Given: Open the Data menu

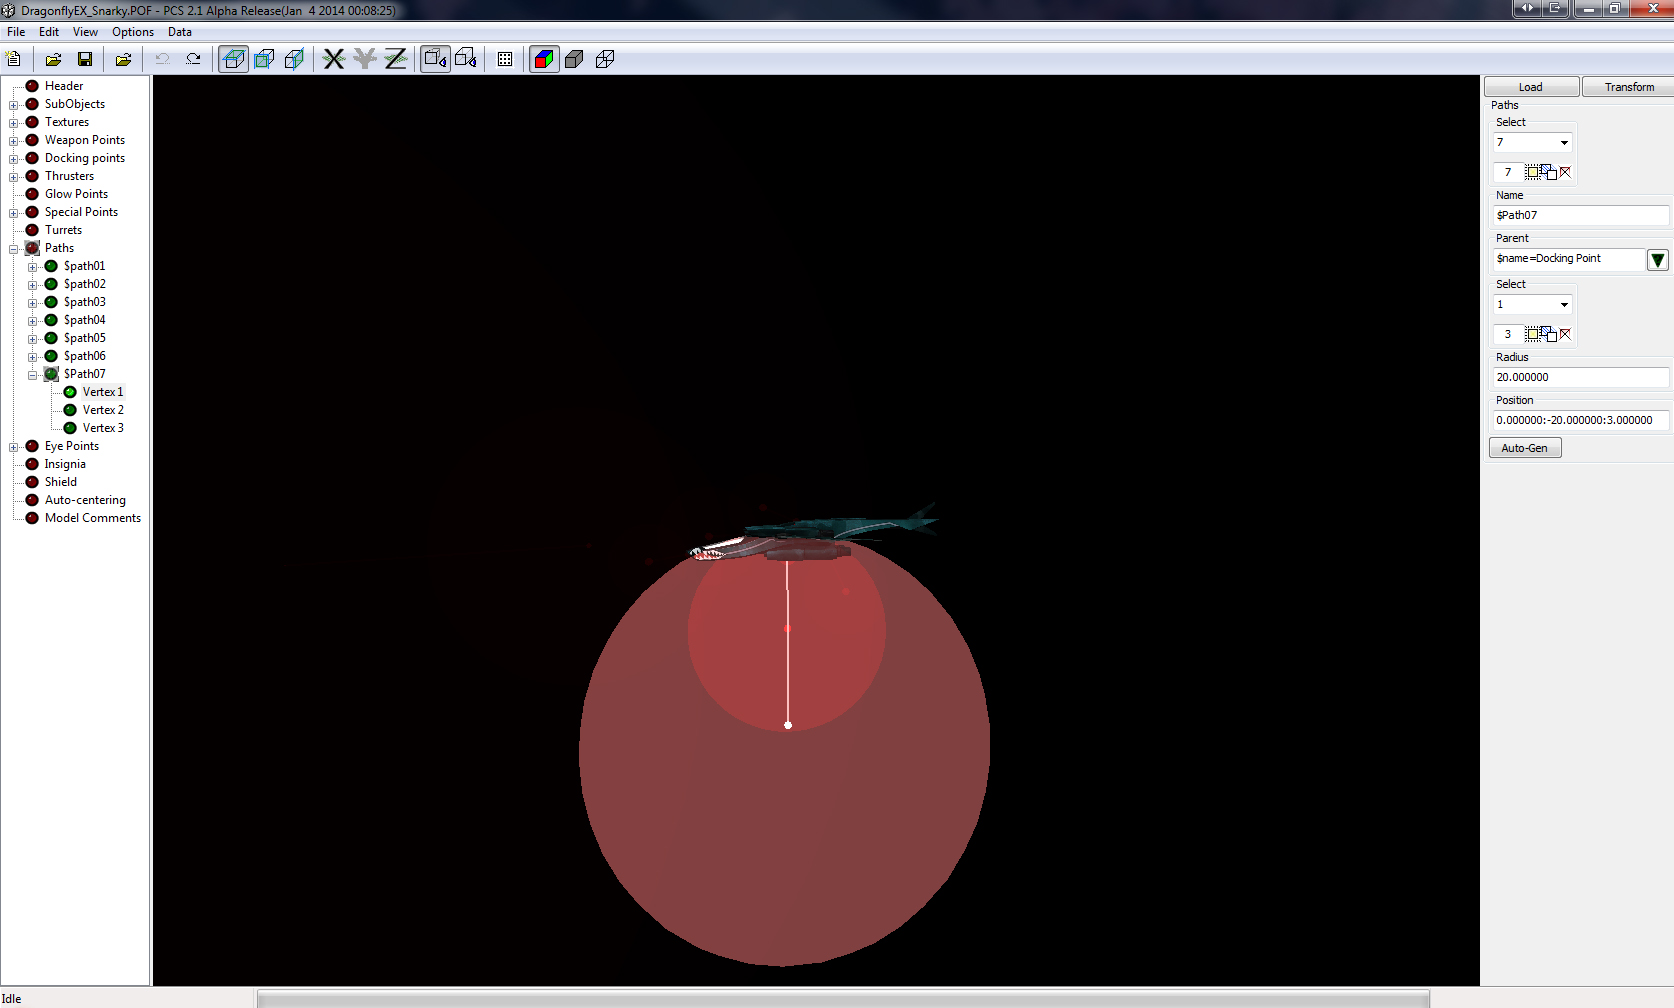Looking at the screenshot, I should (x=180, y=32).
